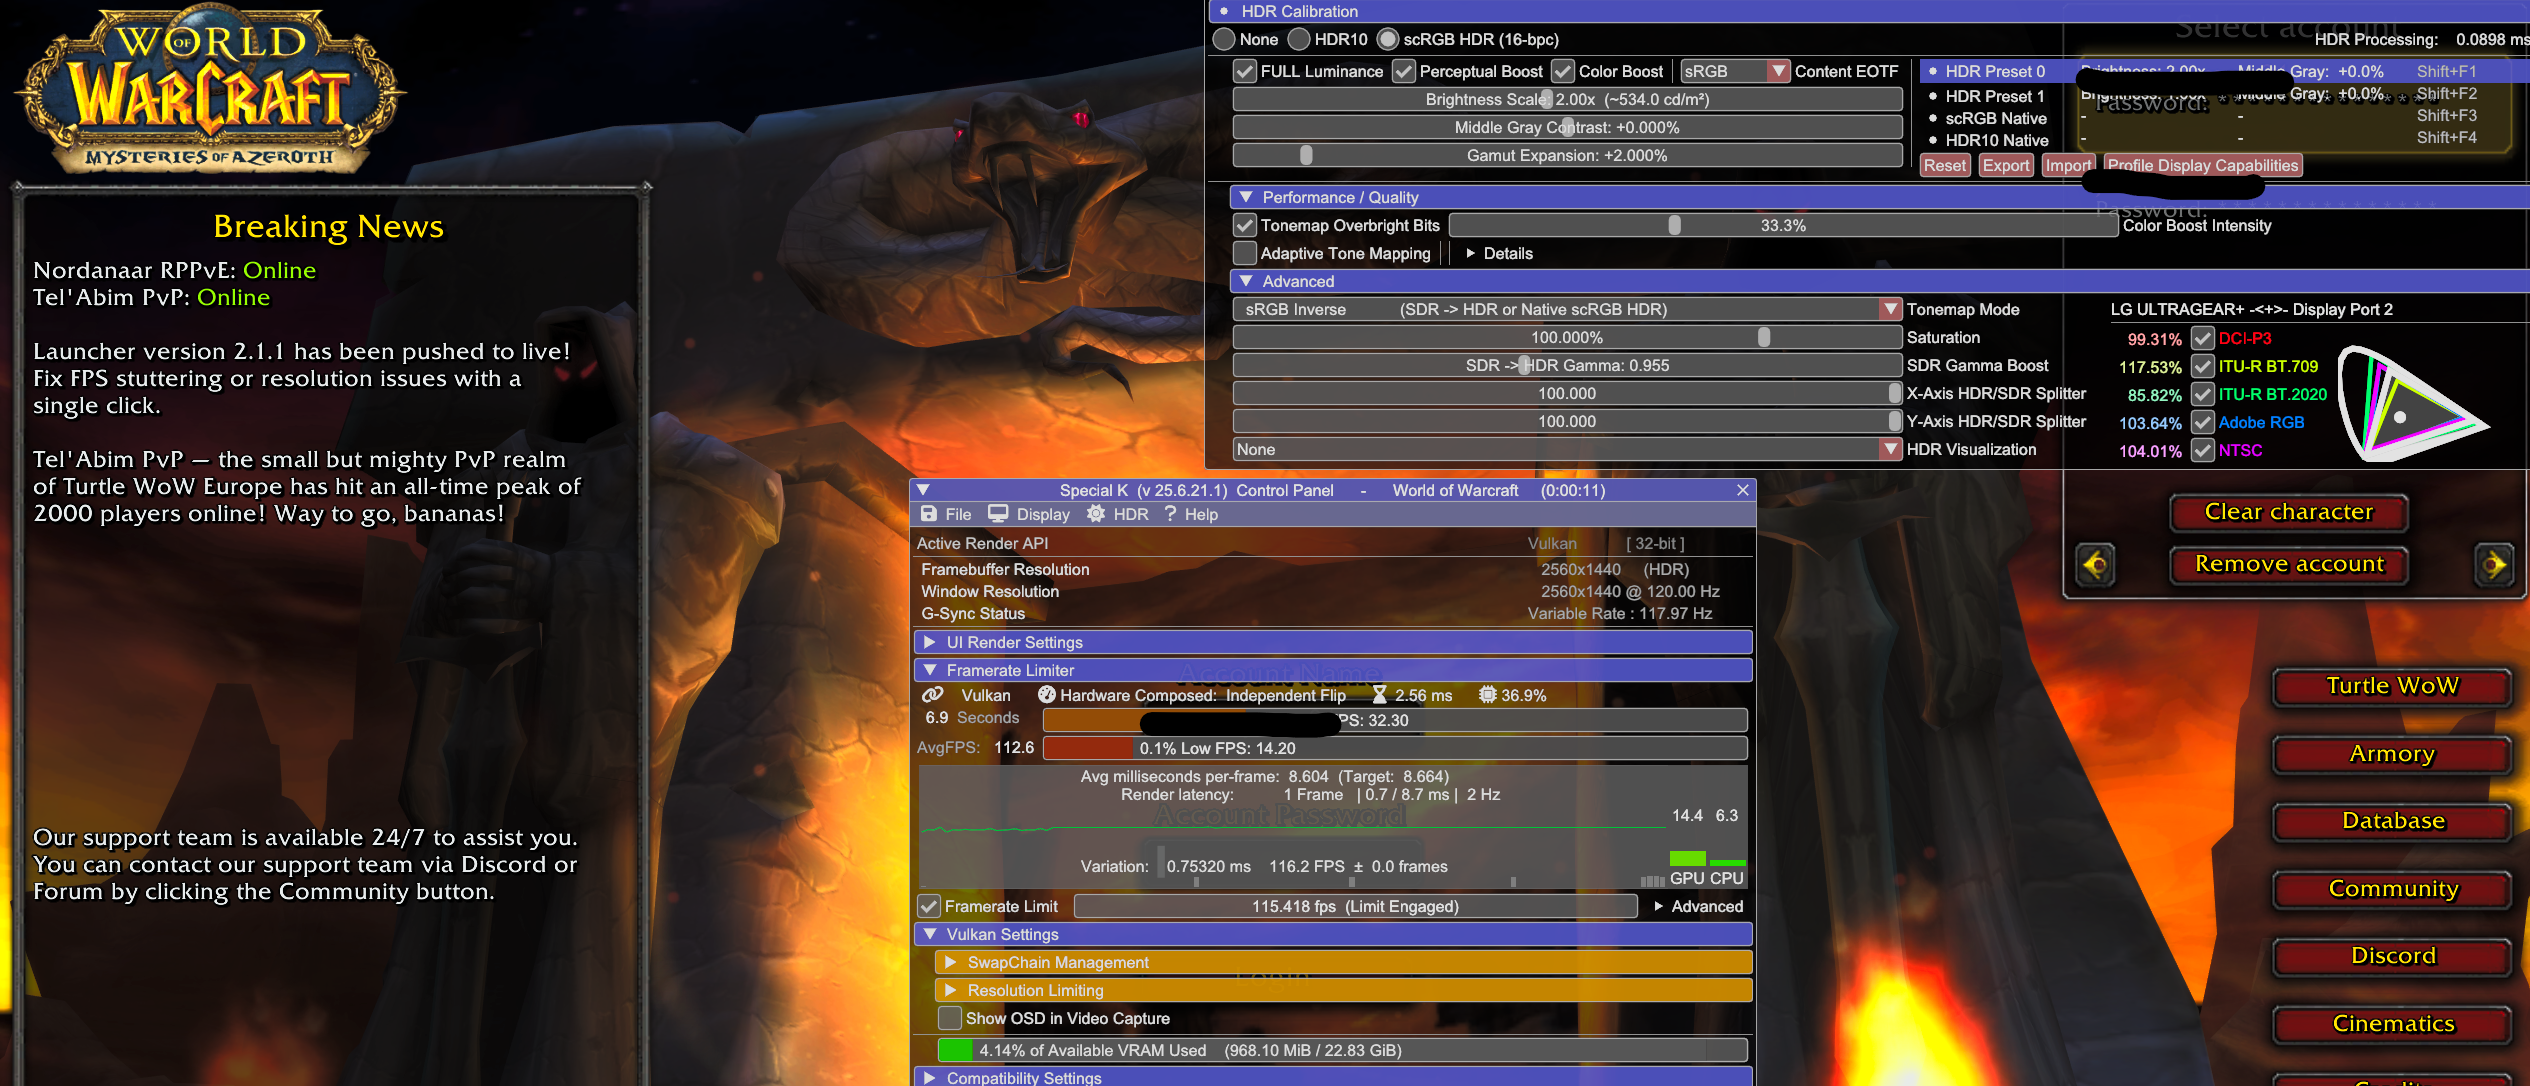Screen dimensions: 2530x1086
Task: Toggle Color Boost checkbox
Action: pos(1563,71)
